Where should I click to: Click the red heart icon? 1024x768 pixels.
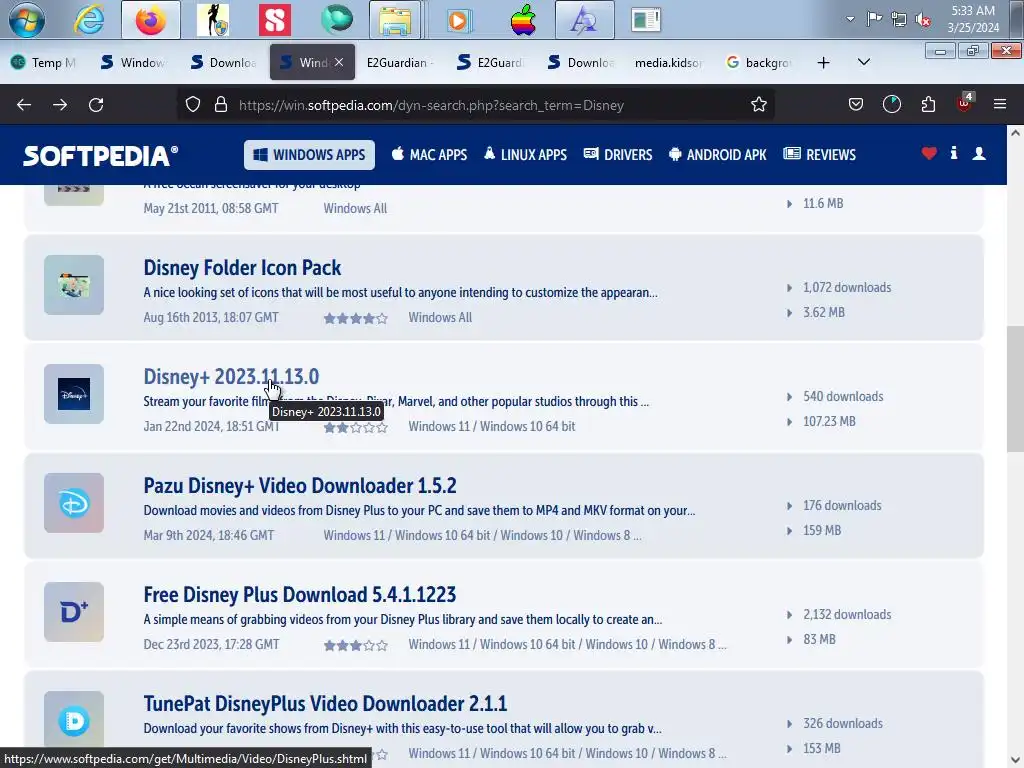point(929,153)
